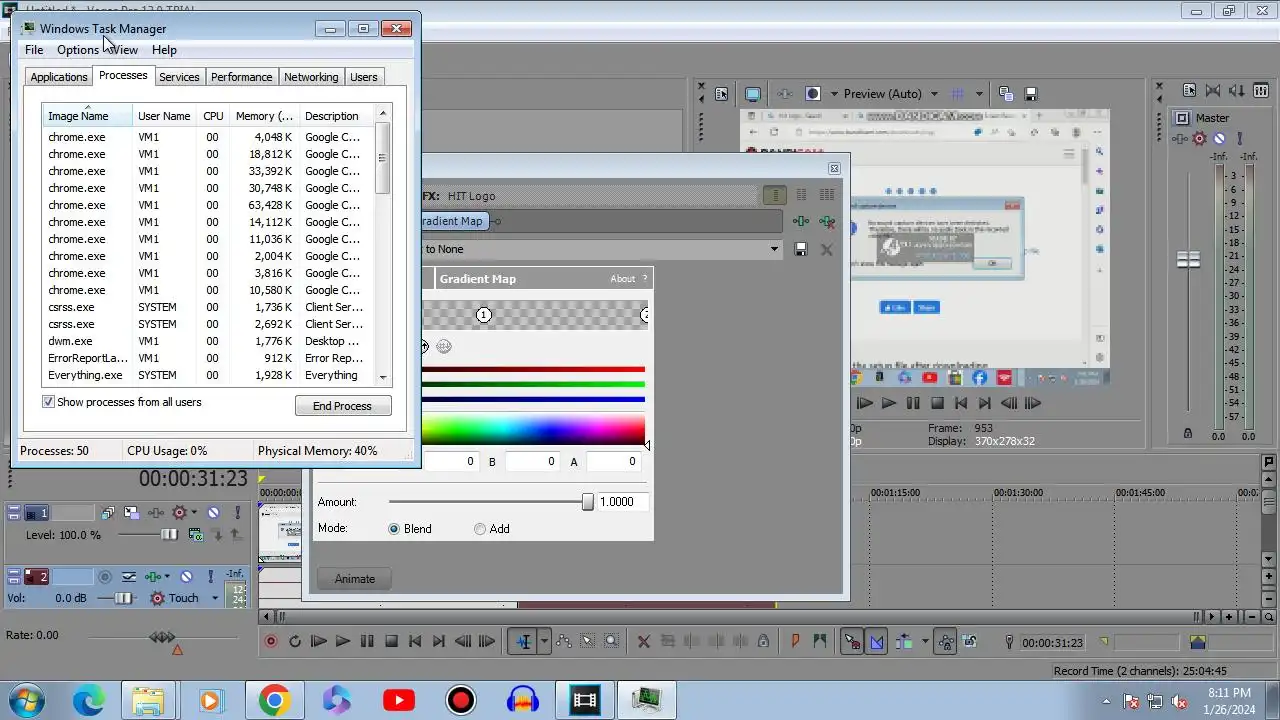This screenshot has width=1280, height=720.
Task: Insert a region with the green region icon
Action: point(820,641)
